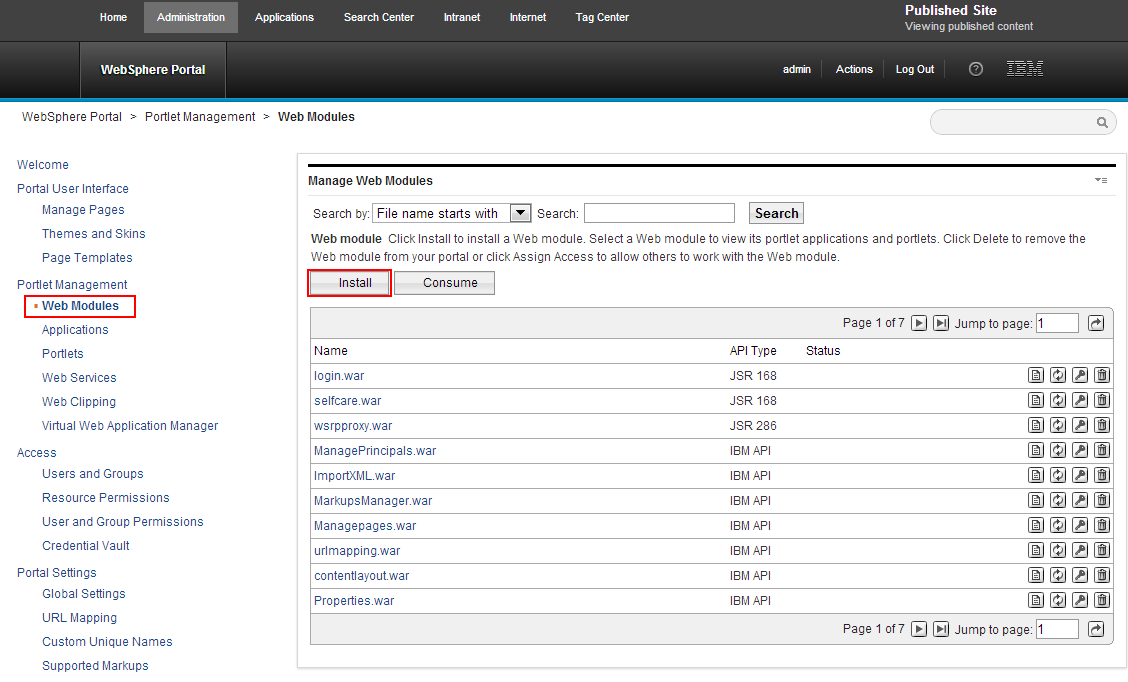Focus the Search text field in portlet
Image resolution: width=1128 pixels, height=682 pixels.
659,213
